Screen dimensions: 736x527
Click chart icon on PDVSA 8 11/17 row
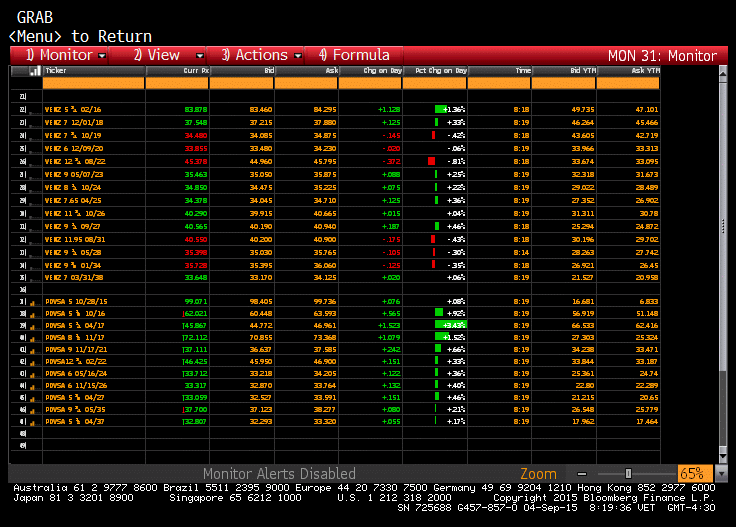(x=32, y=339)
